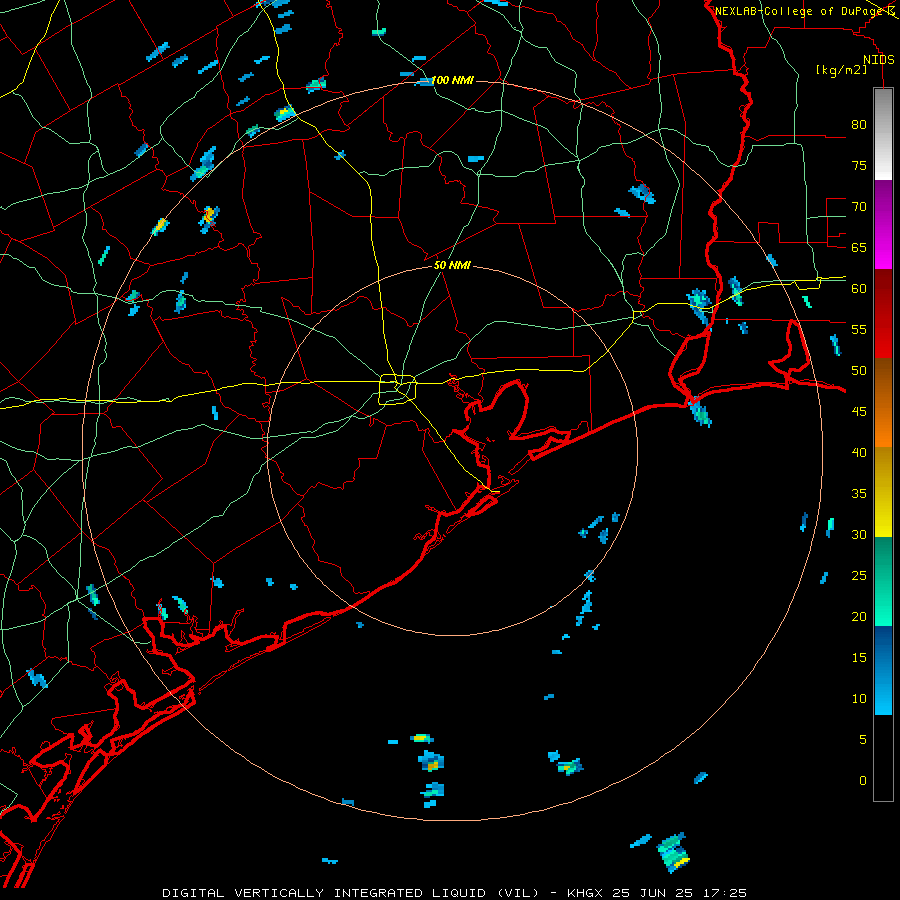Click the "[kg/m2]" units label
The width and height of the screenshot is (900, 900).
(x=841, y=70)
